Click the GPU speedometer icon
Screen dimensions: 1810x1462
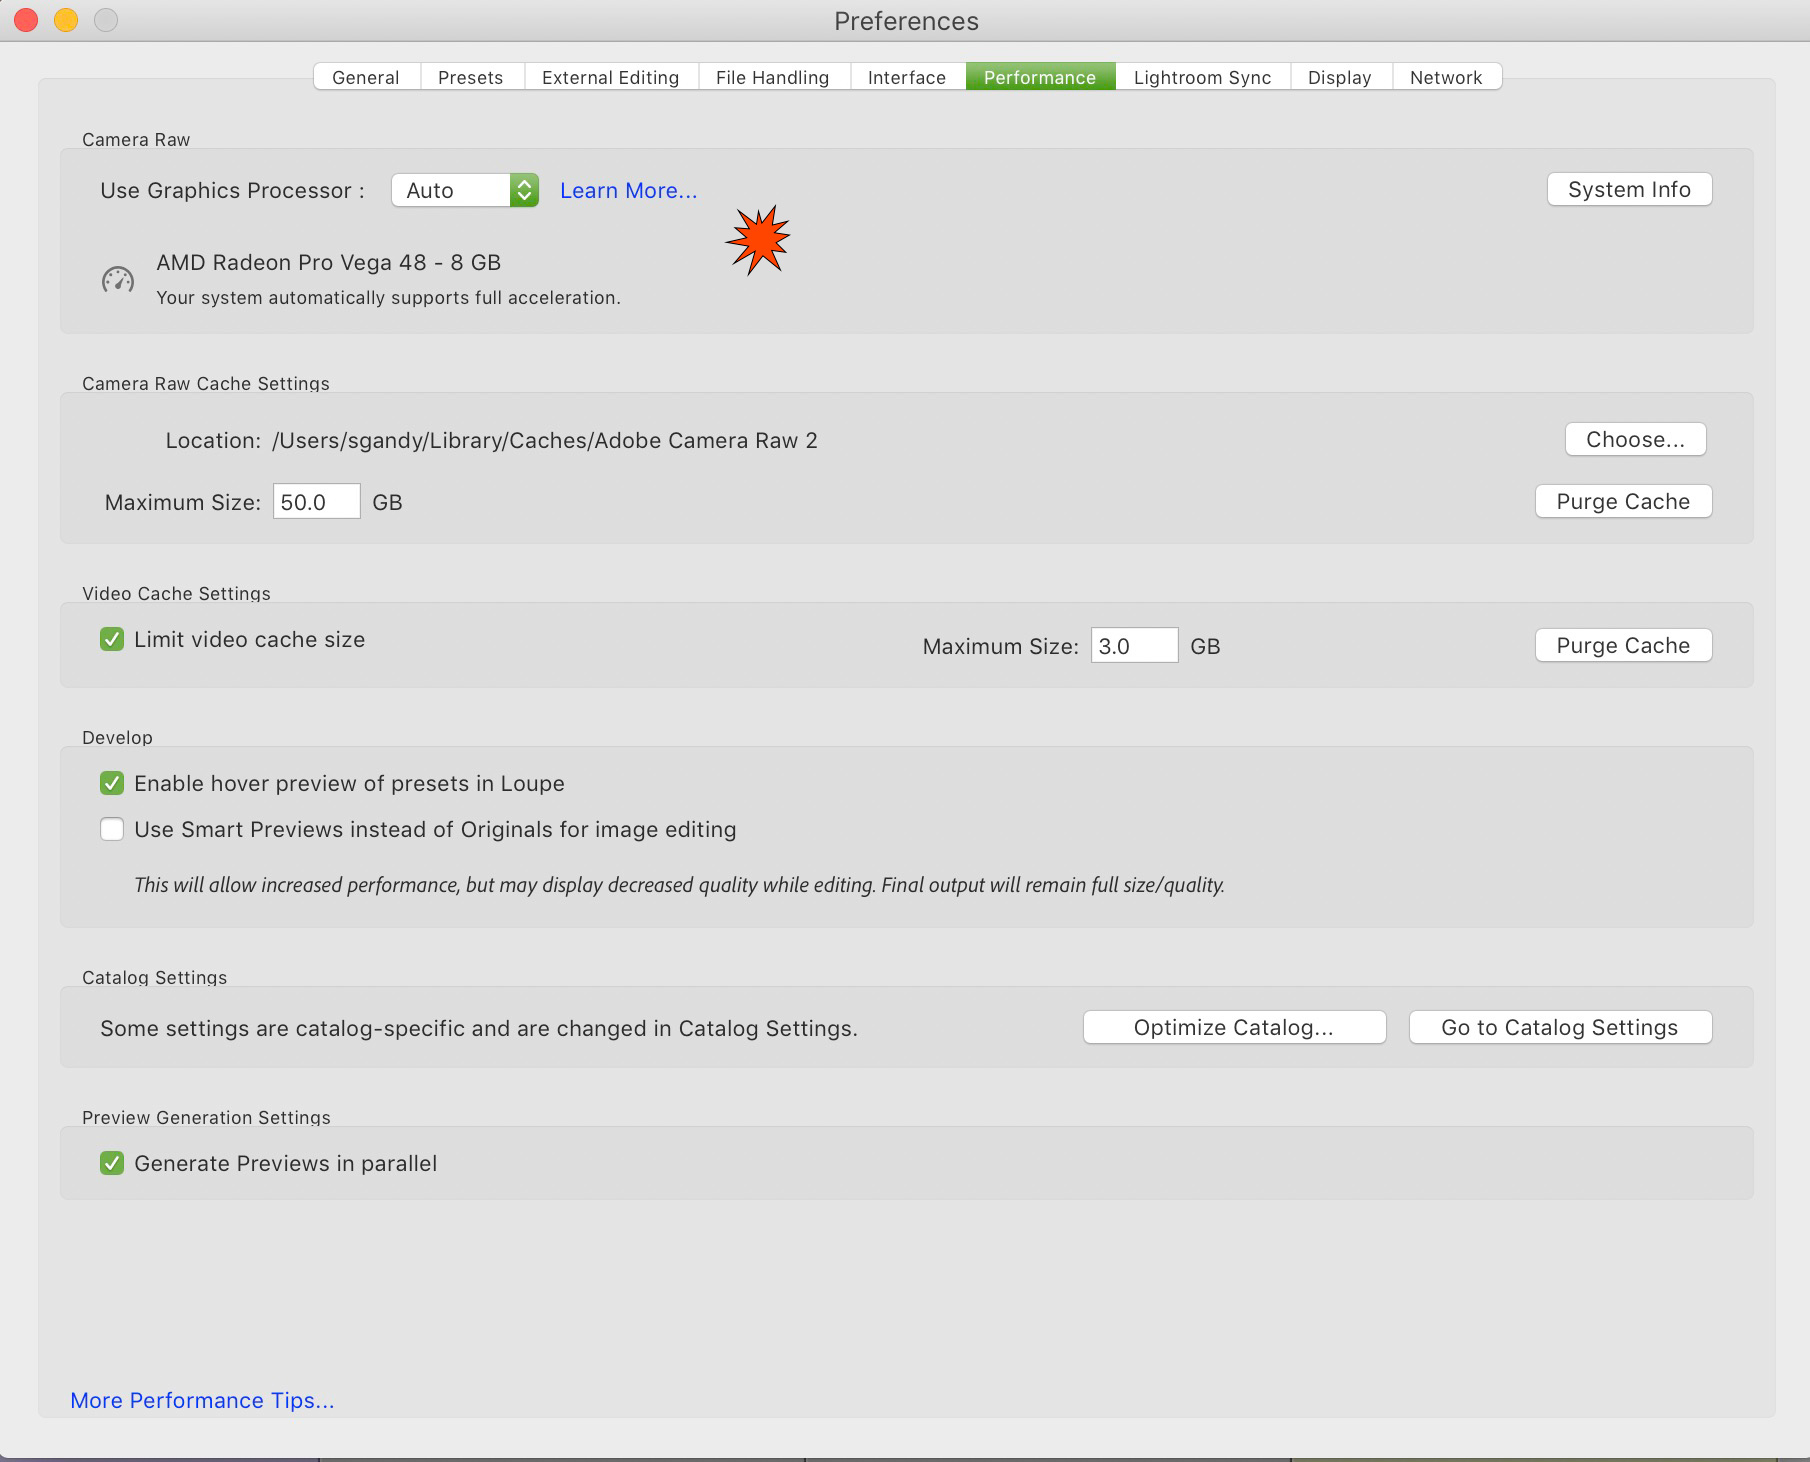(118, 280)
